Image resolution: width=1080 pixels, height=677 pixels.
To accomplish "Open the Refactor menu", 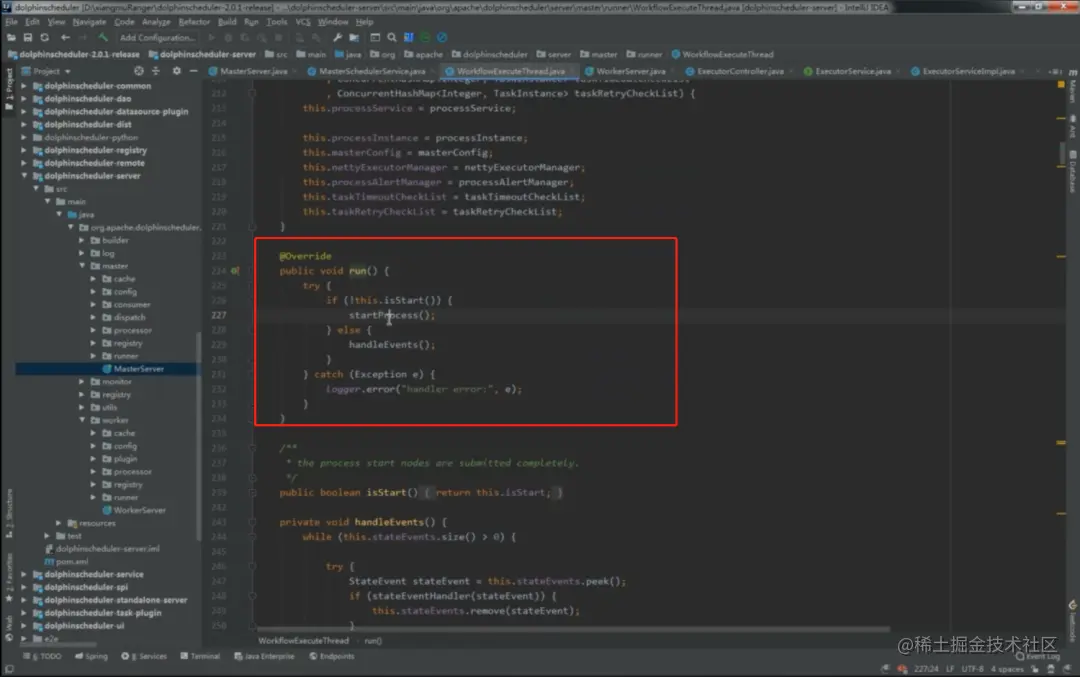I will pyautogui.click(x=194, y=22).
